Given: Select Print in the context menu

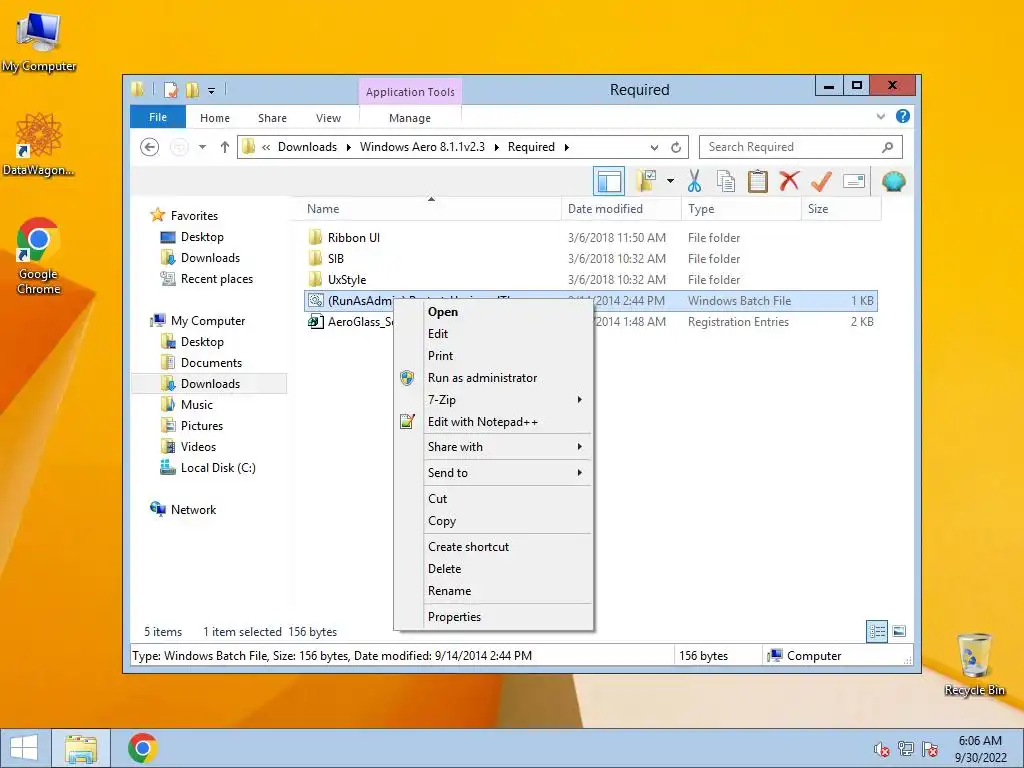Looking at the screenshot, I should pyautogui.click(x=494, y=356).
